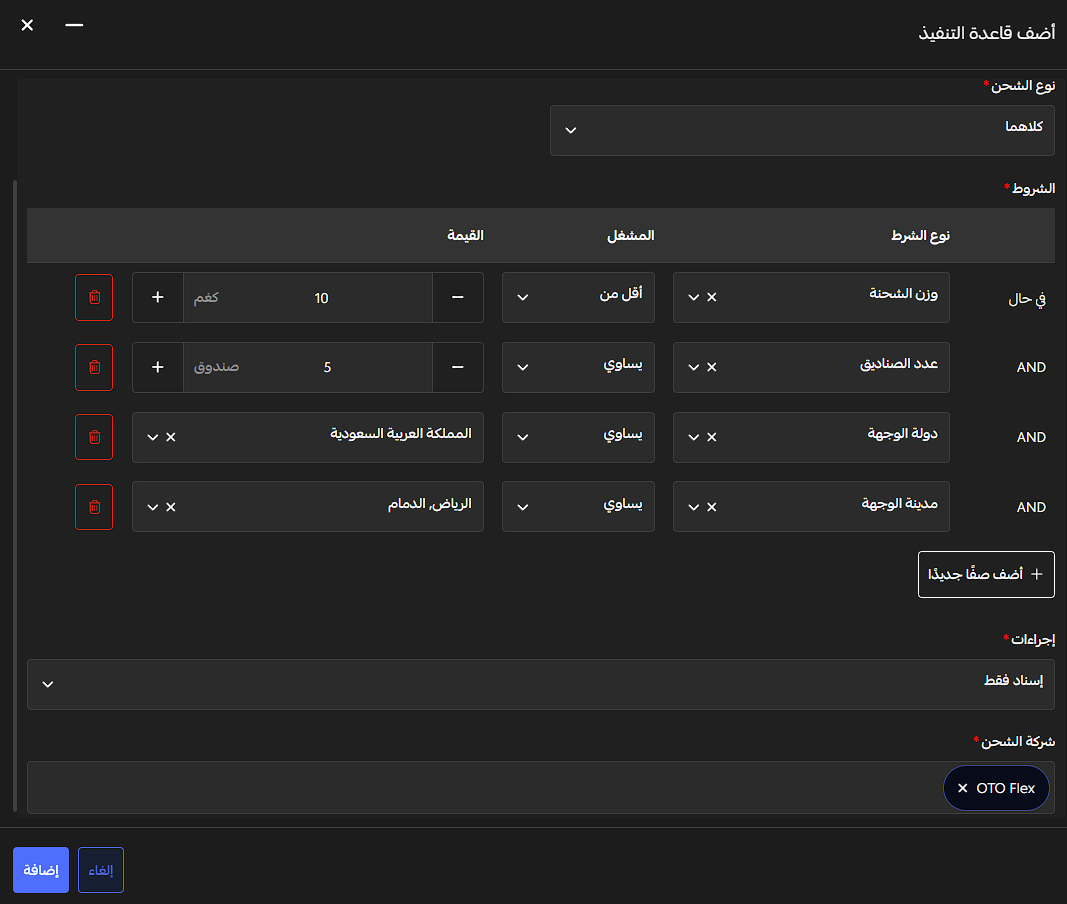
Task: Click the الشروط section label
Action: (x=1033, y=188)
